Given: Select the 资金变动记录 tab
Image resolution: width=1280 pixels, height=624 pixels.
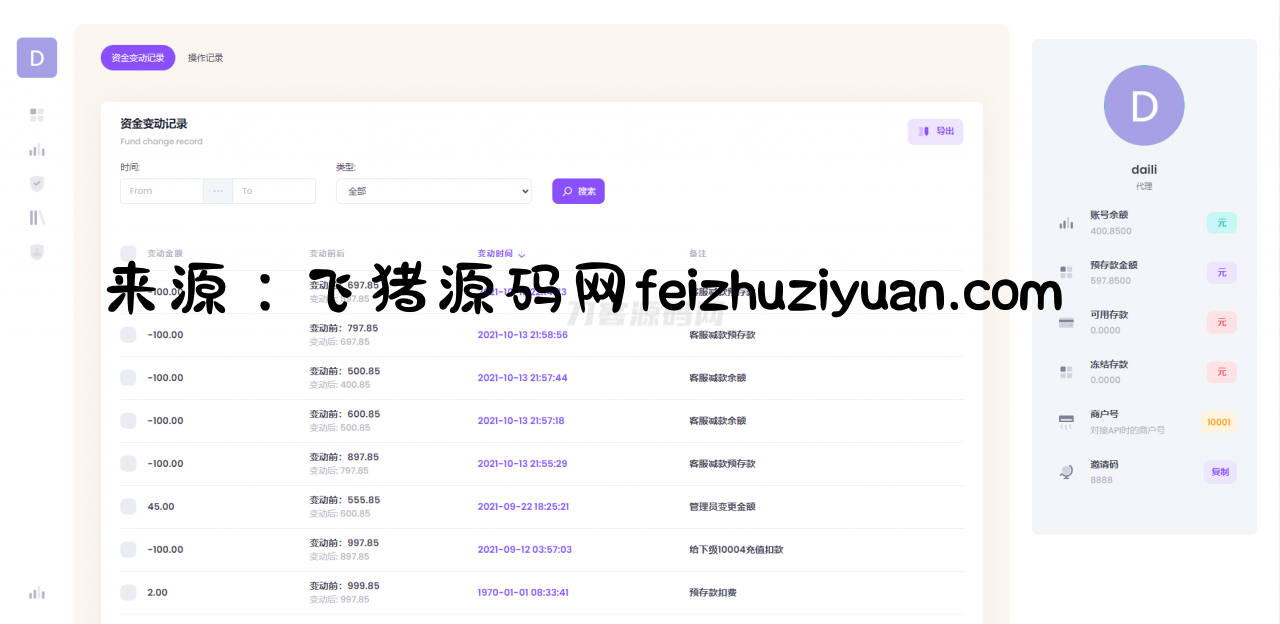Looking at the screenshot, I should [x=138, y=58].
